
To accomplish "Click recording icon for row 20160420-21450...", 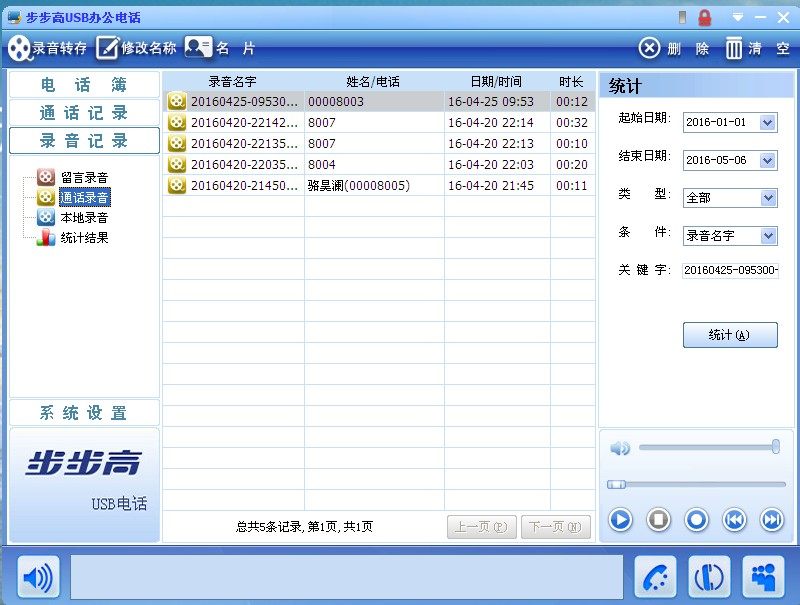I will (x=177, y=185).
